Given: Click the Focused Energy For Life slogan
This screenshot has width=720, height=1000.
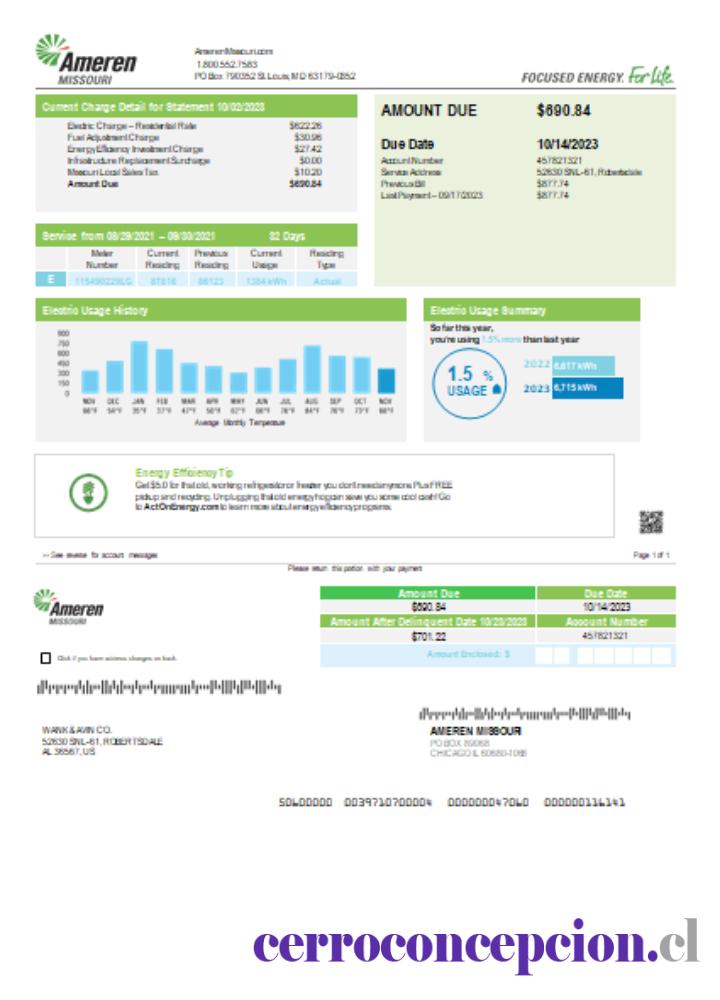Looking at the screenshot, I should pos(597,77).
